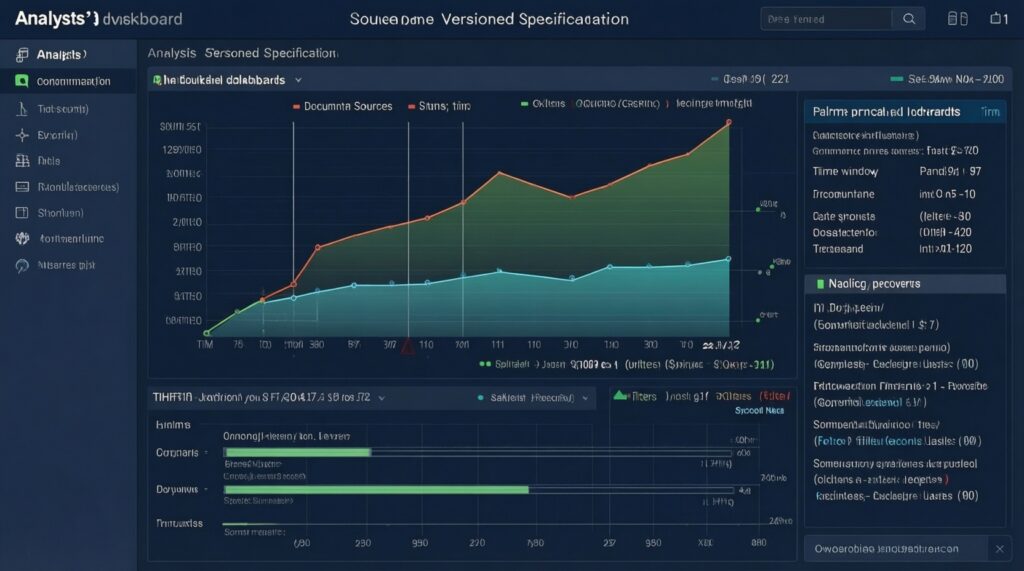The height and width of the screenshot is (571, 1024).
Task: Click the notification icon showing 1
Action: click(998, 19)
